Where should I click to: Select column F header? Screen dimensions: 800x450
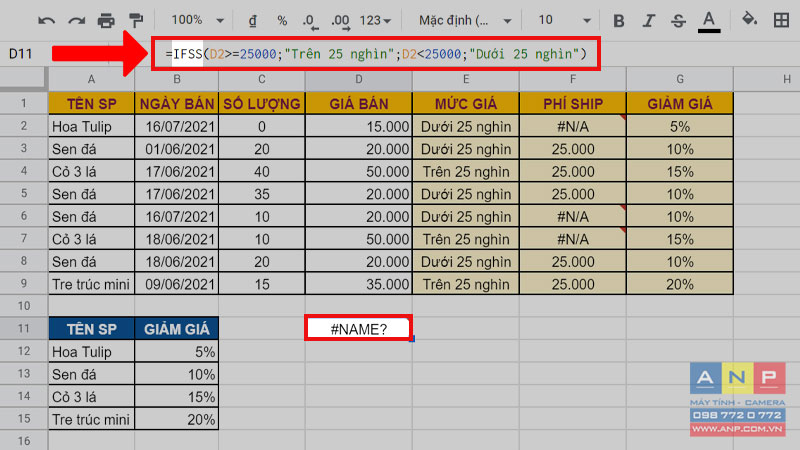[573, 80]
